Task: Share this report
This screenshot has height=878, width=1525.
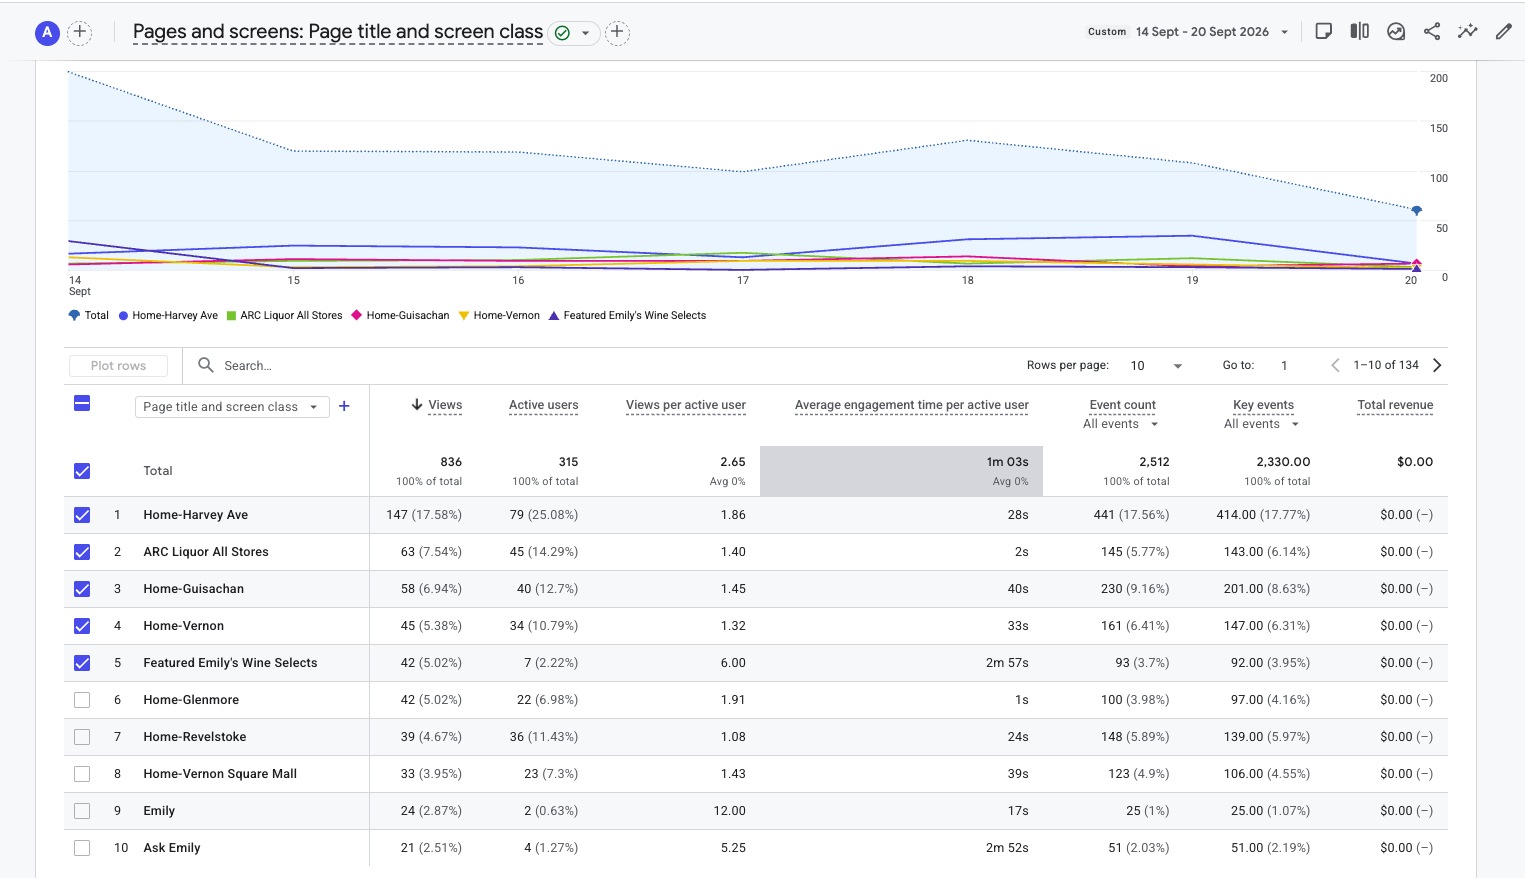Action: coord(1432,32)
